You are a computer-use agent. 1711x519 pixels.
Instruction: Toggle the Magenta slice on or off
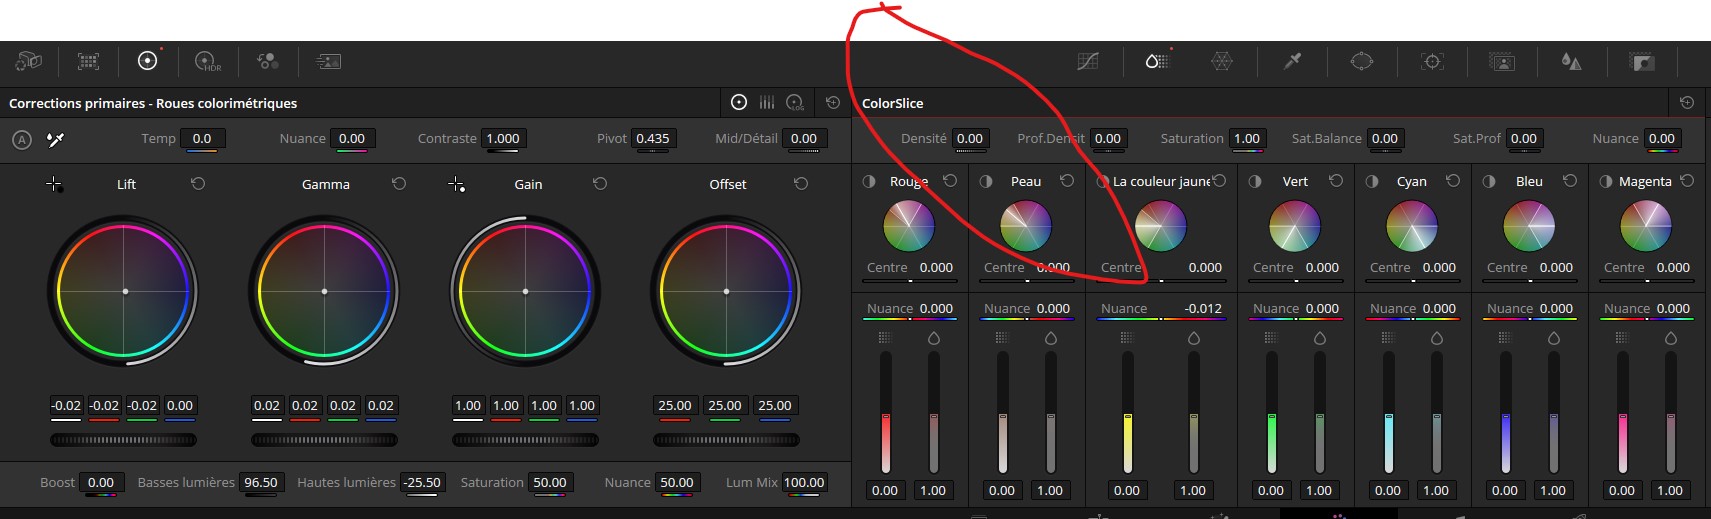click(1606, 181)
